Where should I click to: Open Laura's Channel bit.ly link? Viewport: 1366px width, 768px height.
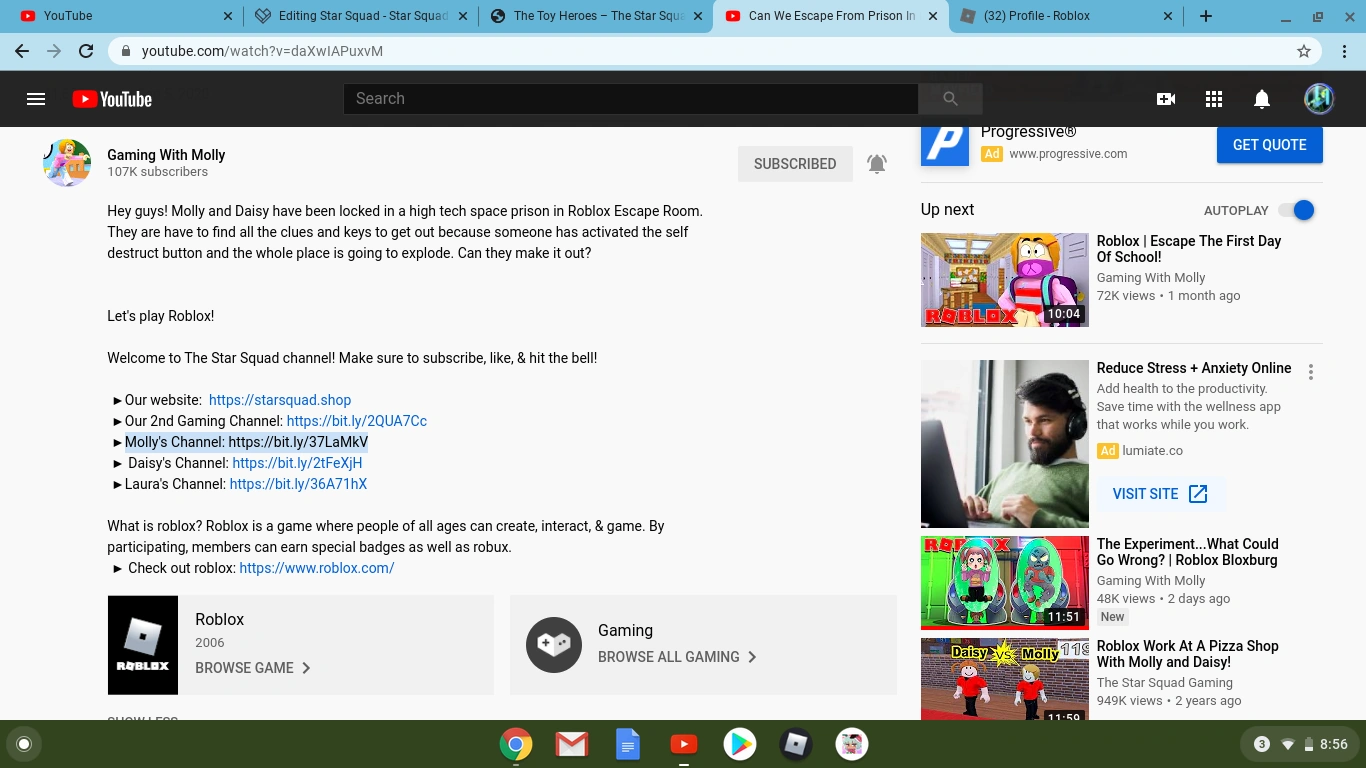[298, 484]
